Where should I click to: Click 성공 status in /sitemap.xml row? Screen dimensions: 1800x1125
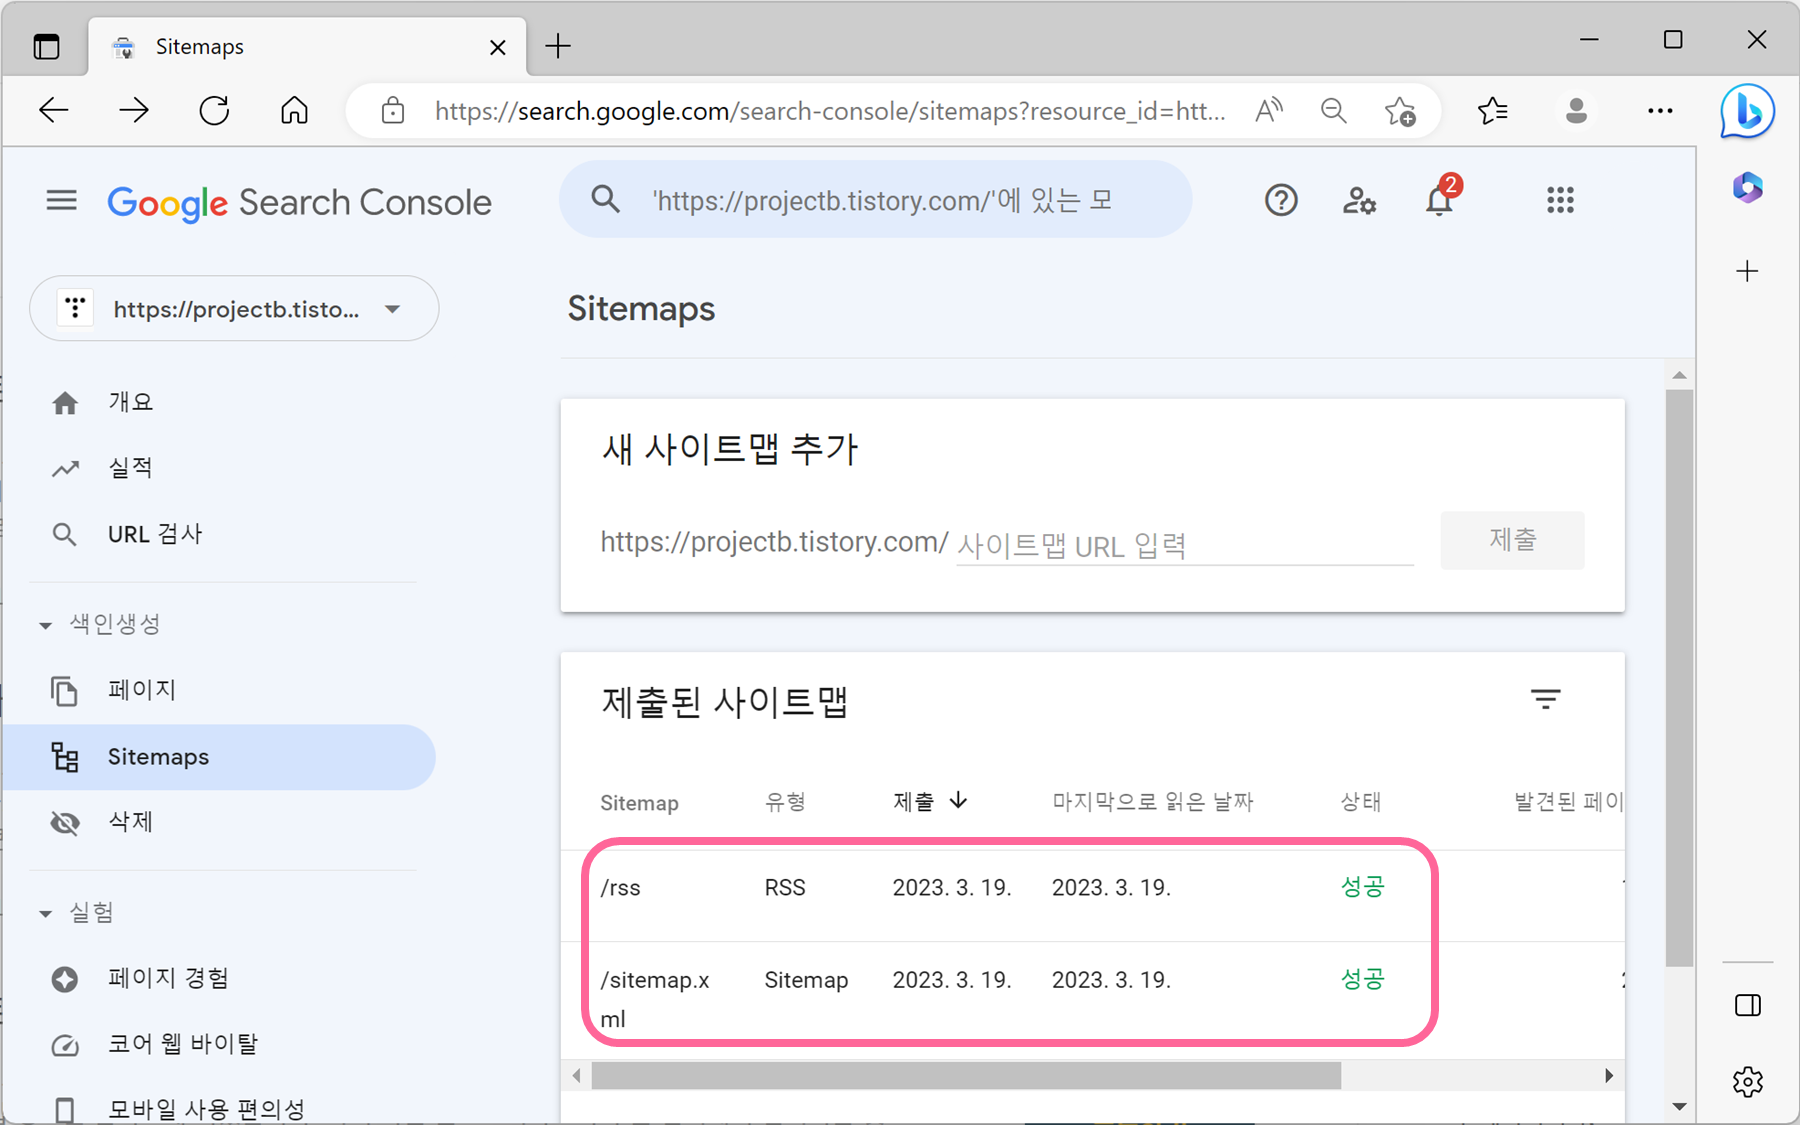pos(1362,979)
